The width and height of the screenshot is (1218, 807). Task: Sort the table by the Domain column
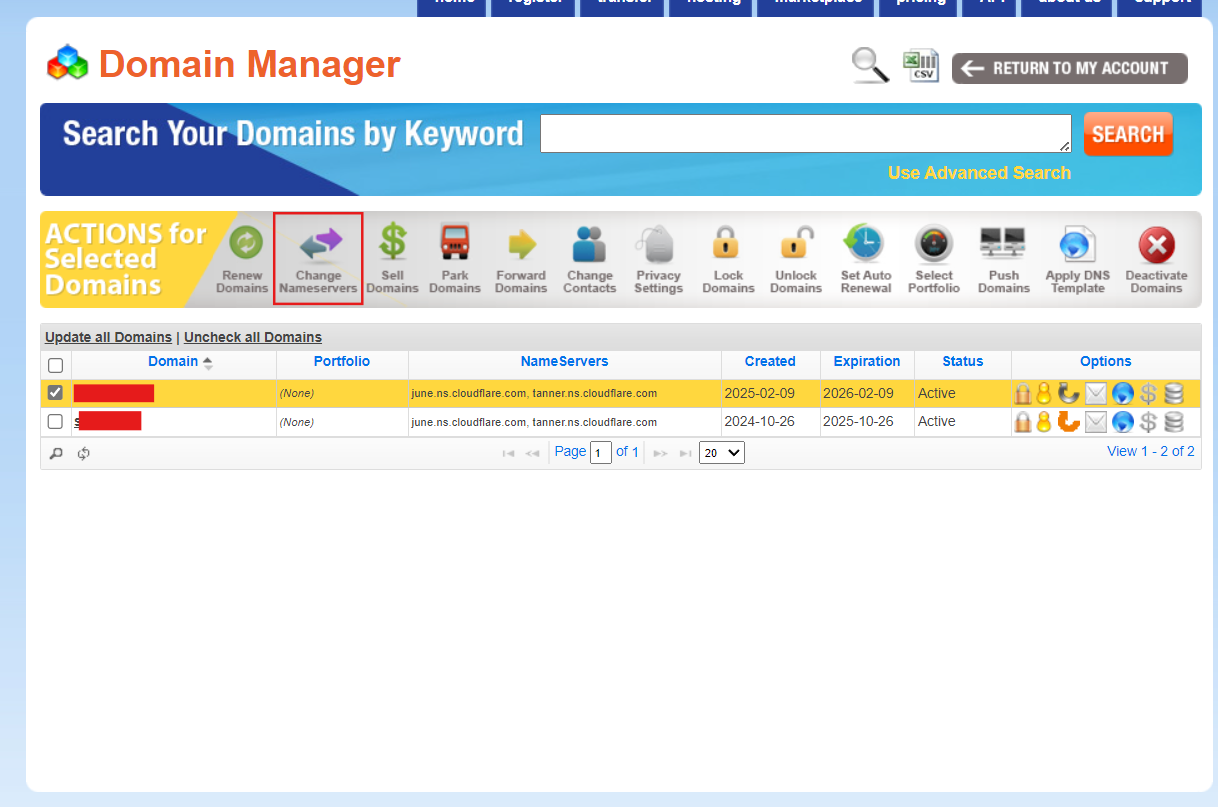pos(173,362)
